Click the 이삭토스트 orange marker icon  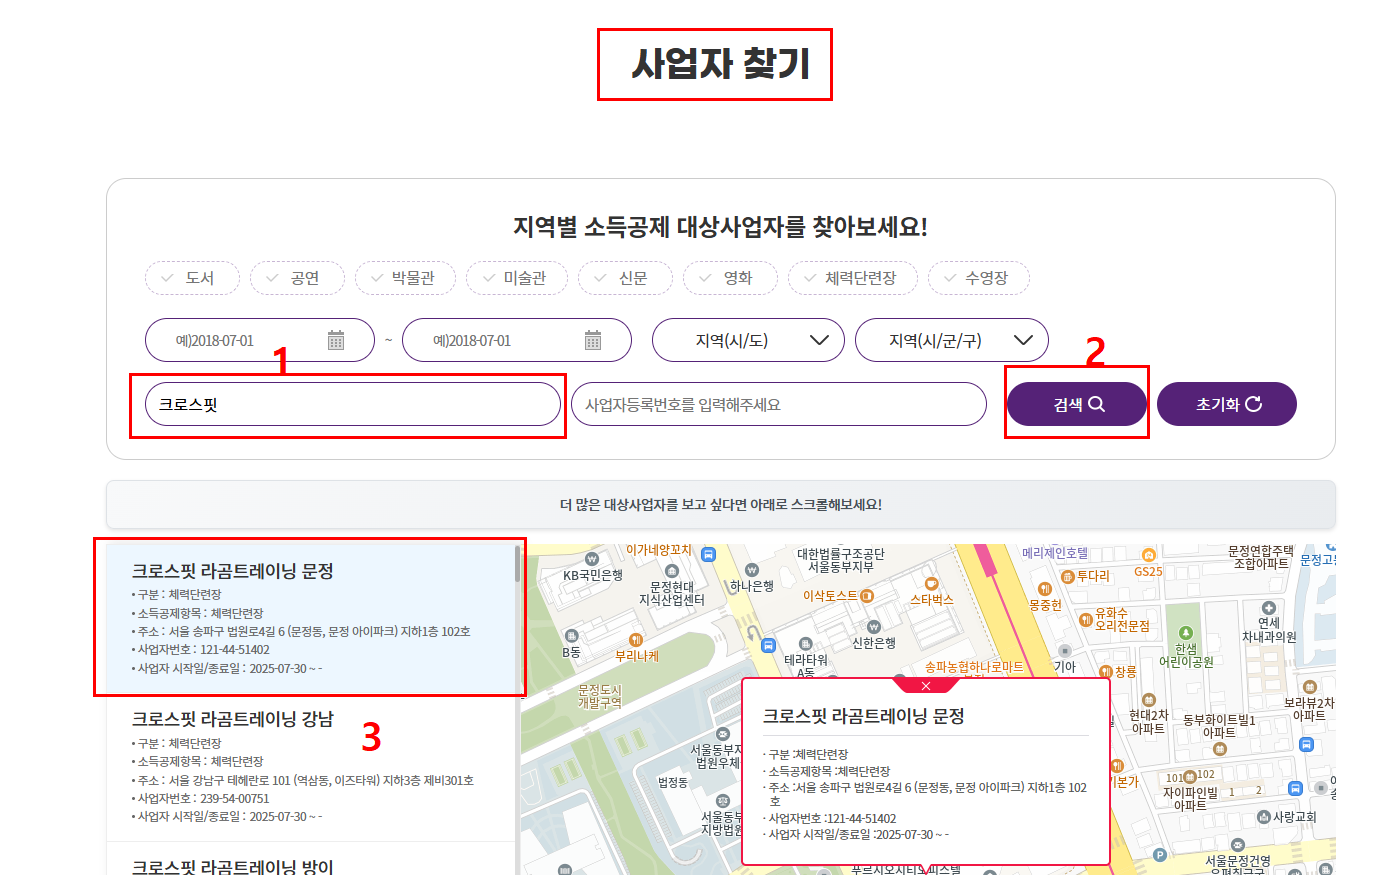867,596
